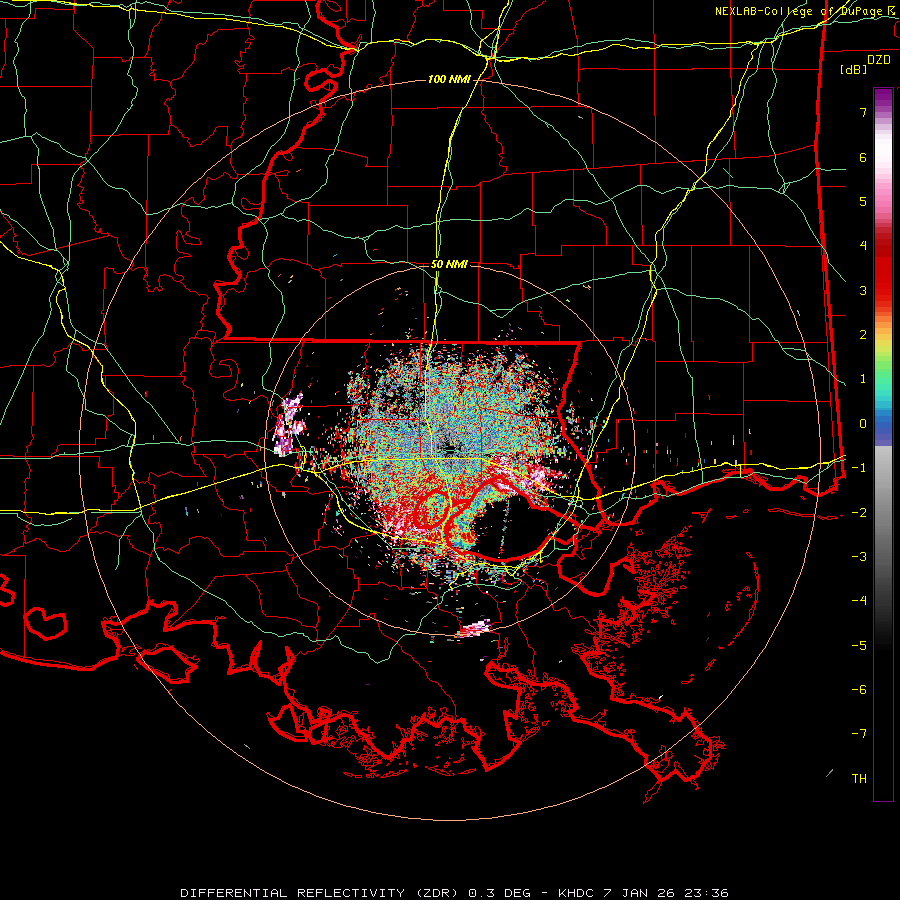Click the 6 value on the color scale
The width and height of the screenshot is (900, 900).
863,157
